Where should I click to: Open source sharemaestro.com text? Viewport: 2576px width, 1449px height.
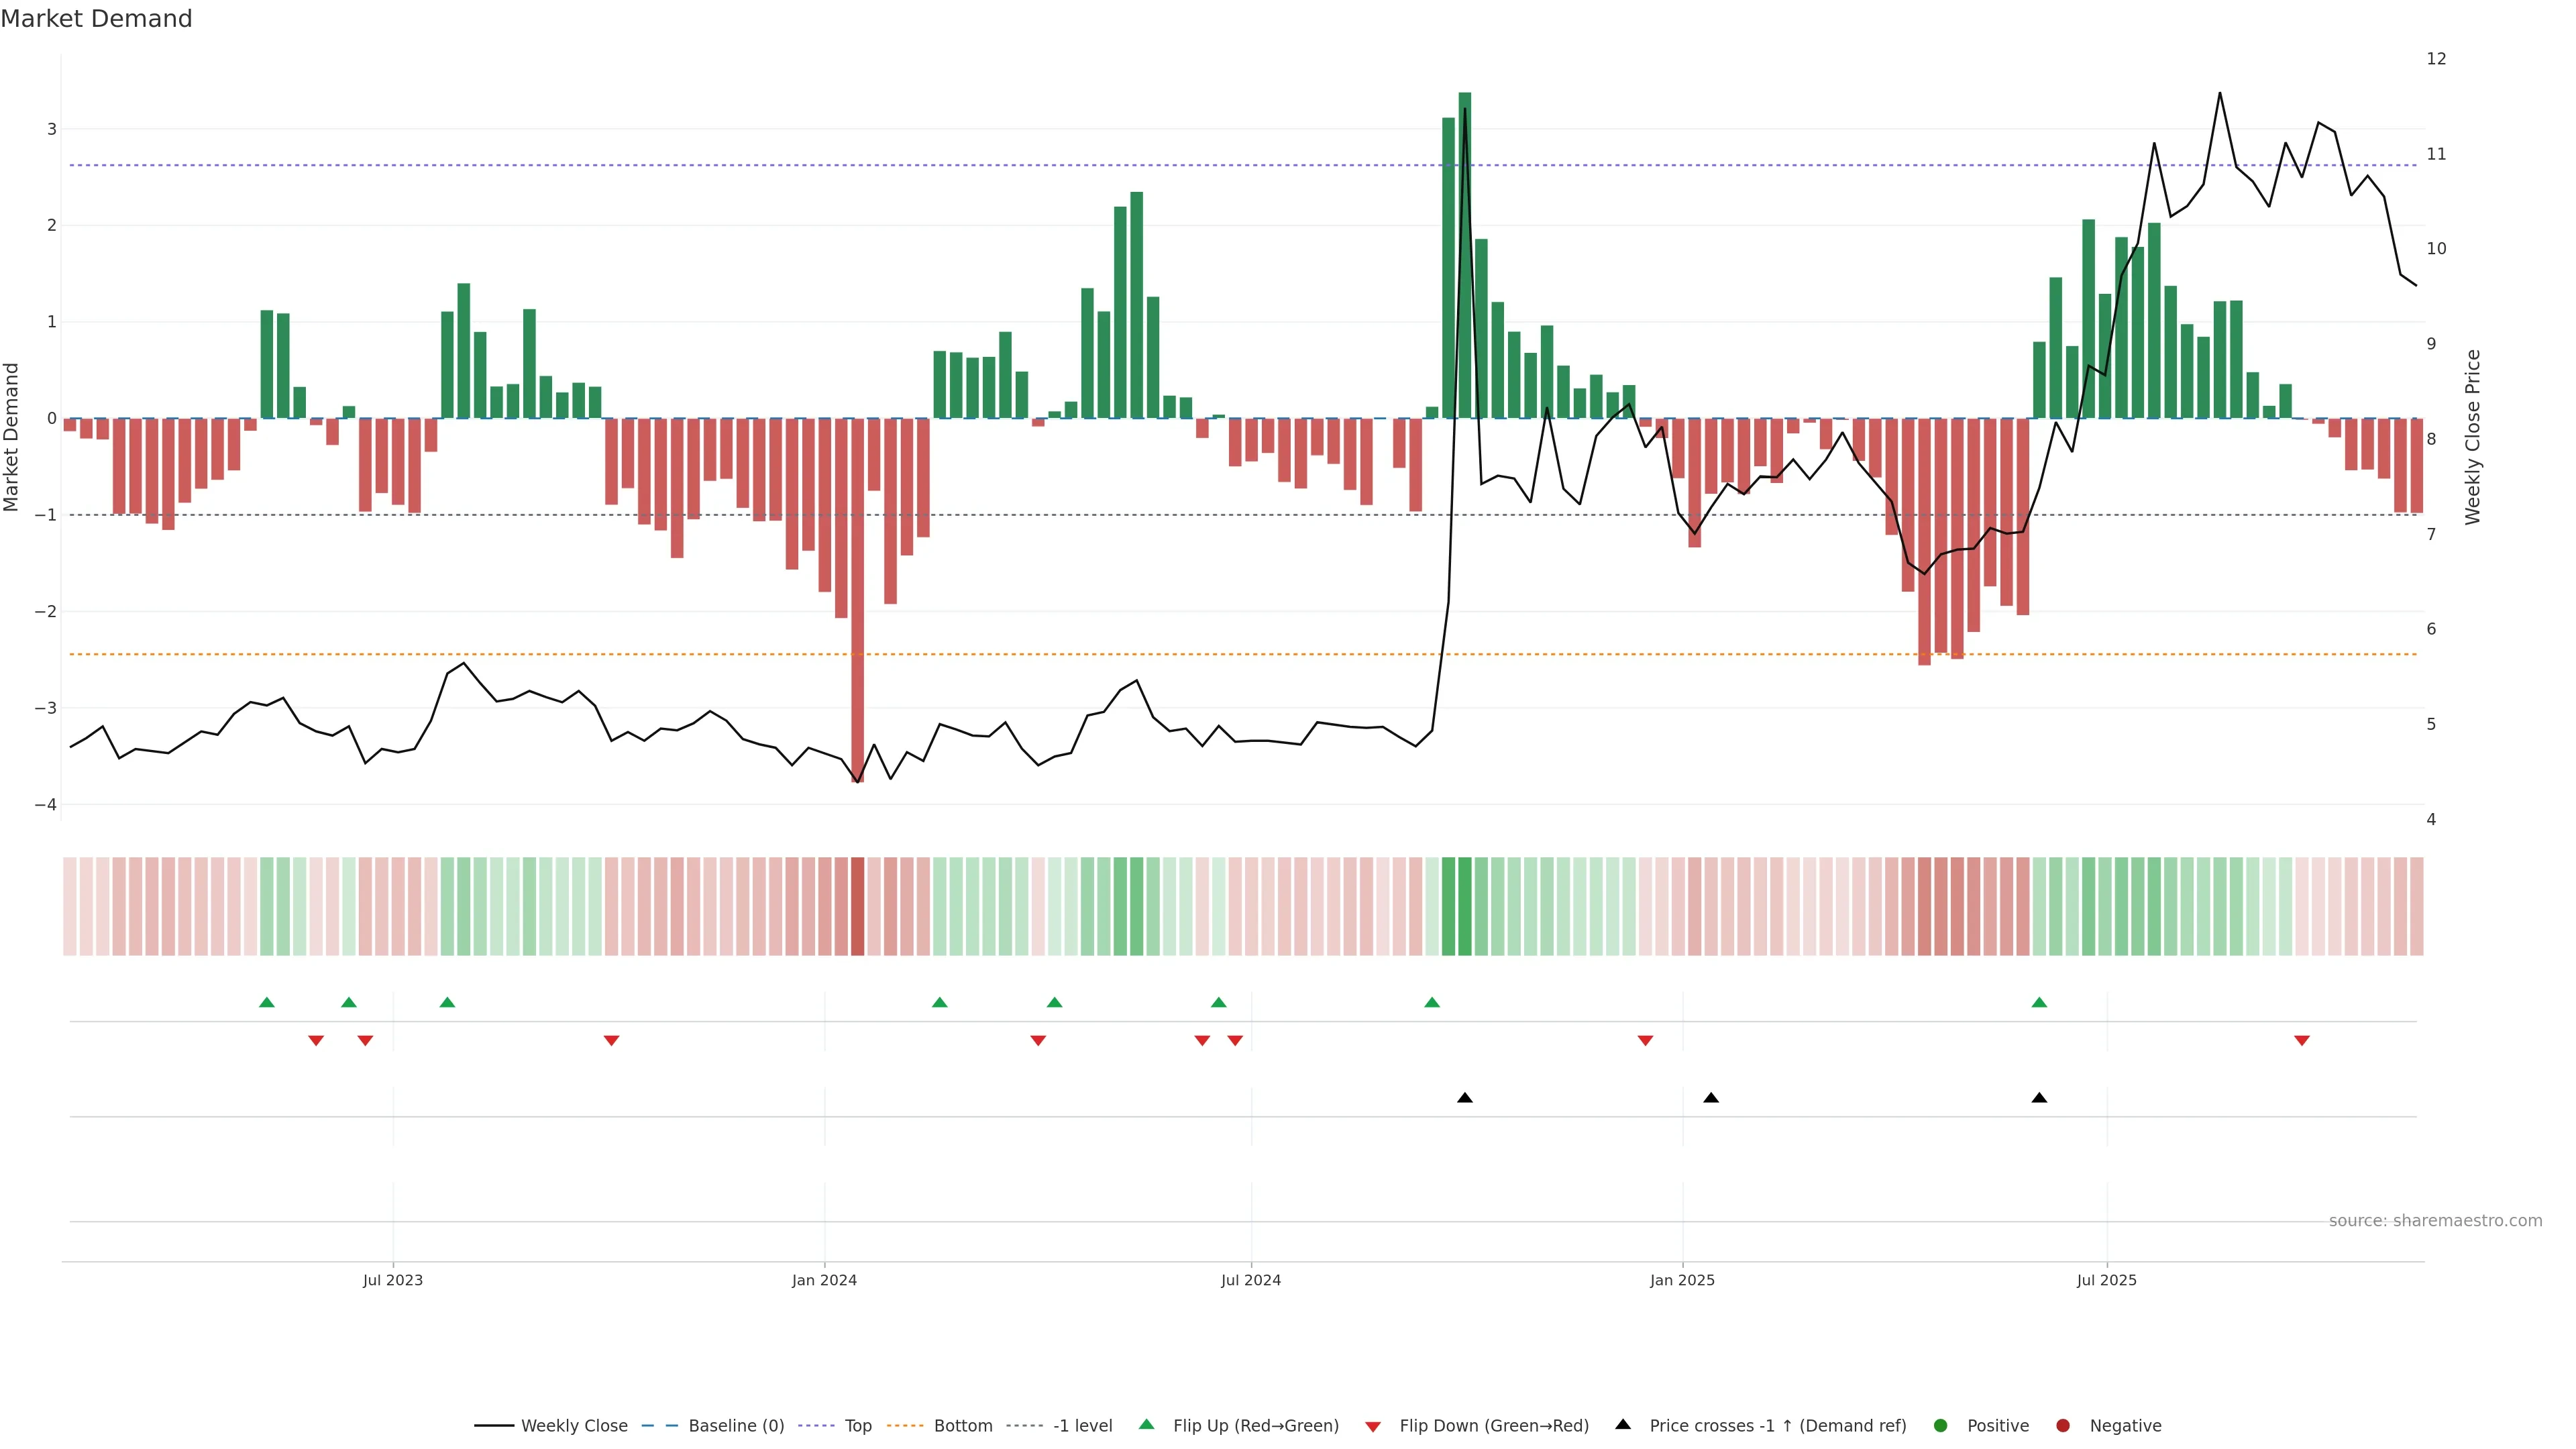2435,1221
